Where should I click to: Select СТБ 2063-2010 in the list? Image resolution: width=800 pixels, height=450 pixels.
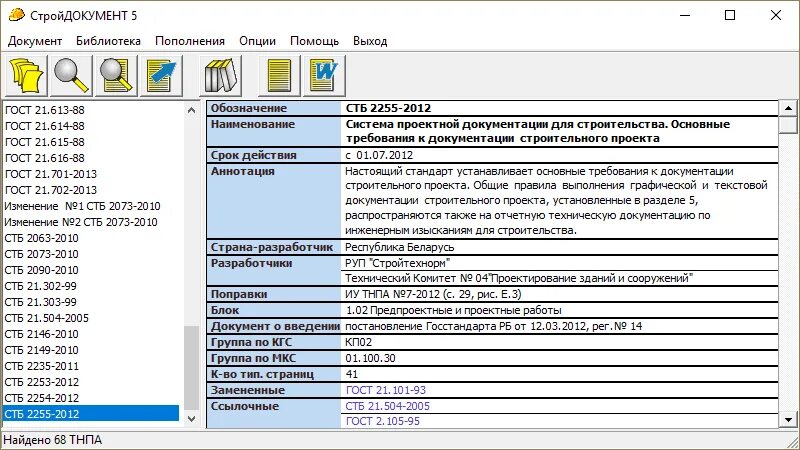coord(42,238)
